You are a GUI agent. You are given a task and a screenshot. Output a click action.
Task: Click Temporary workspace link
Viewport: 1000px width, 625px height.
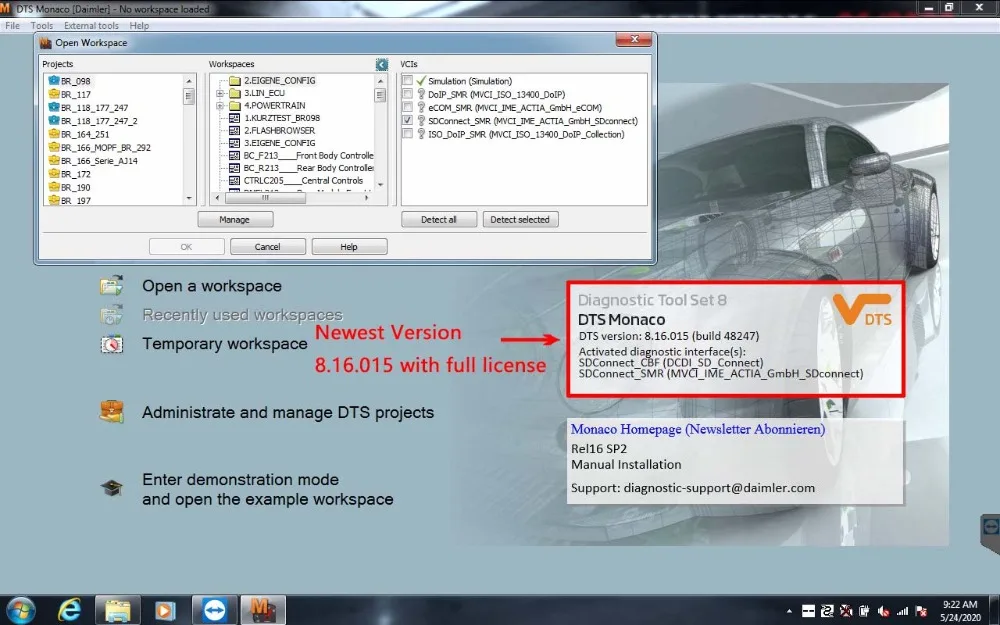(224, 344)
